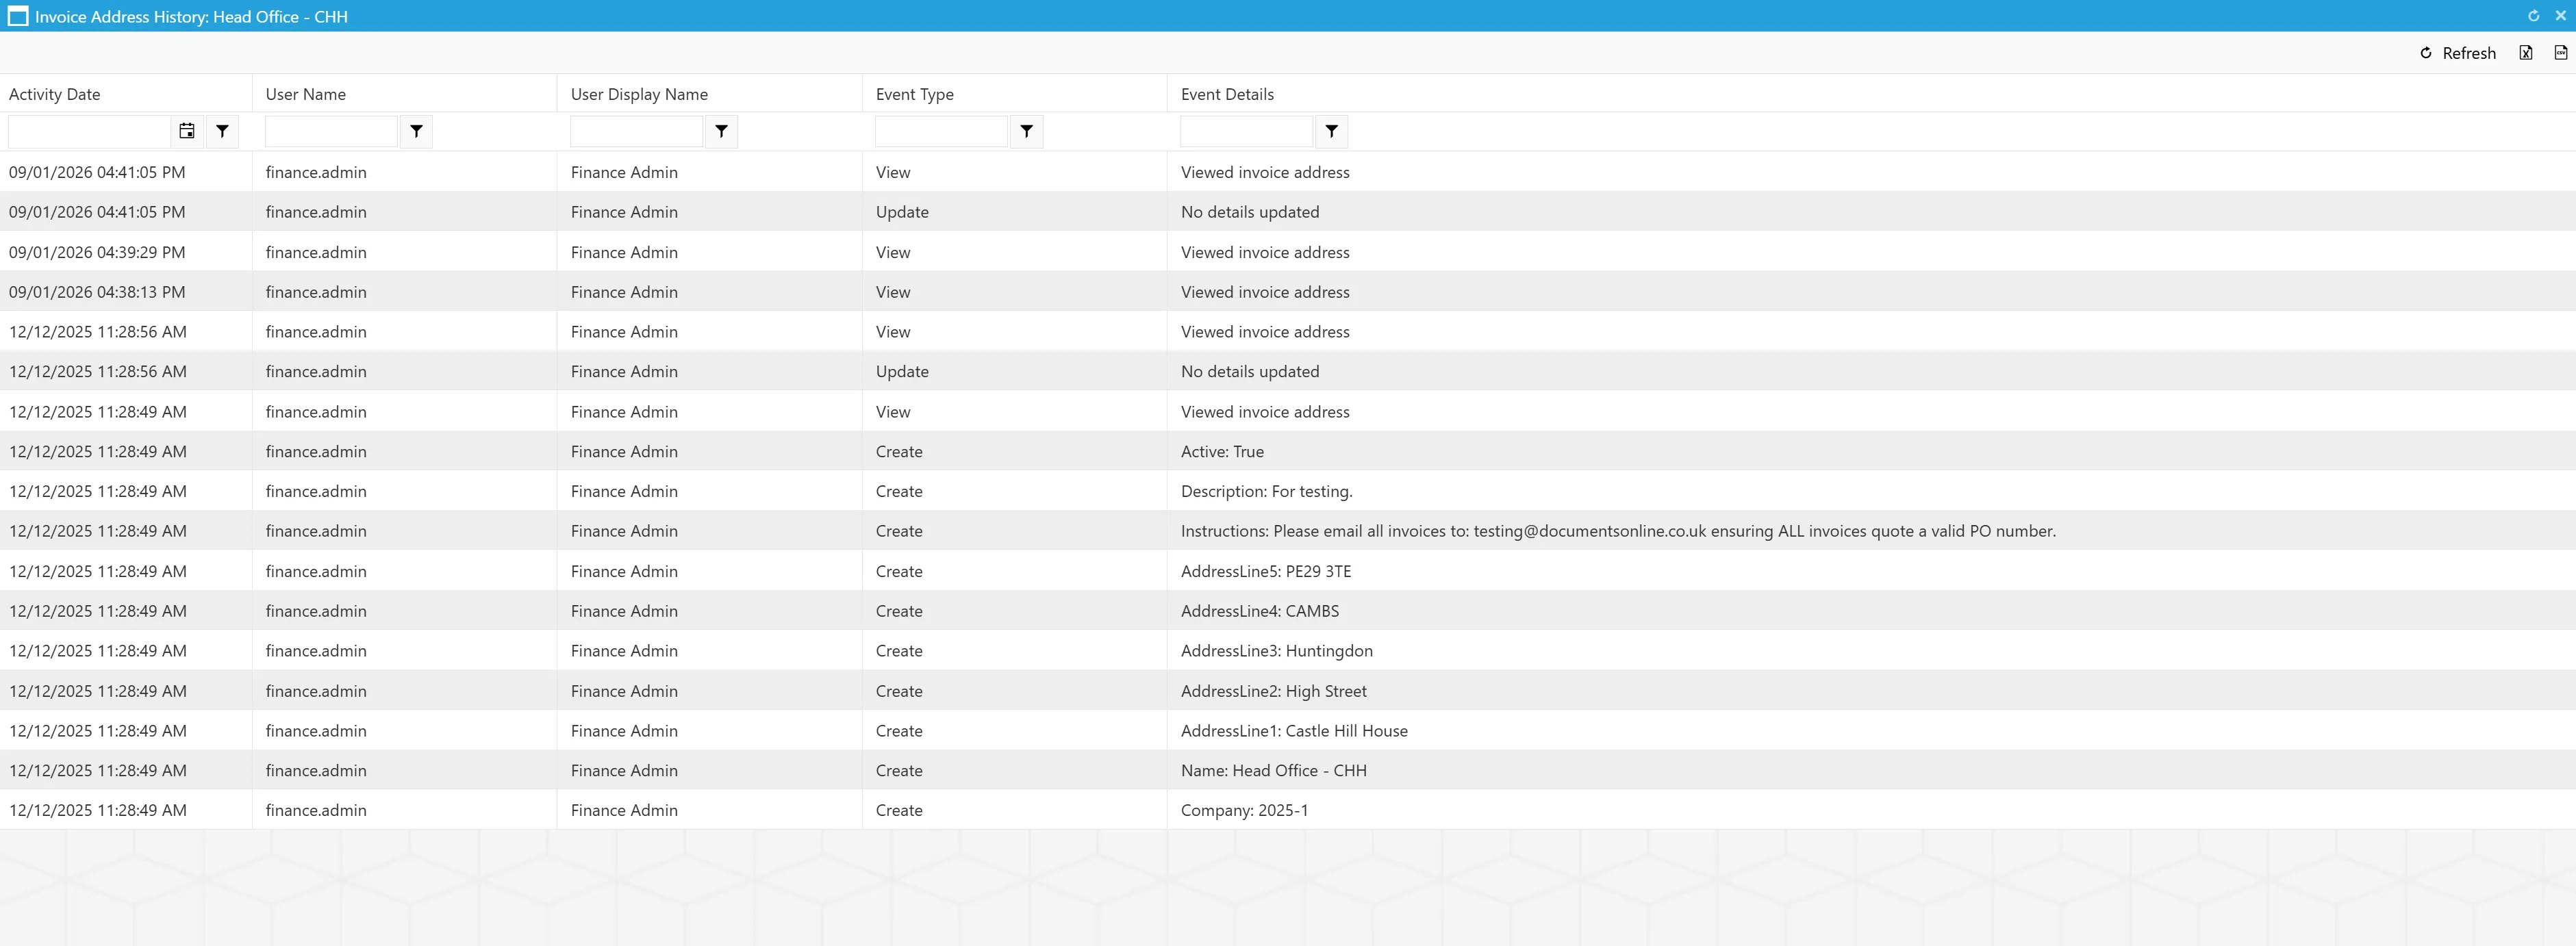Open the Event Type filter options

pos(1027,131)
